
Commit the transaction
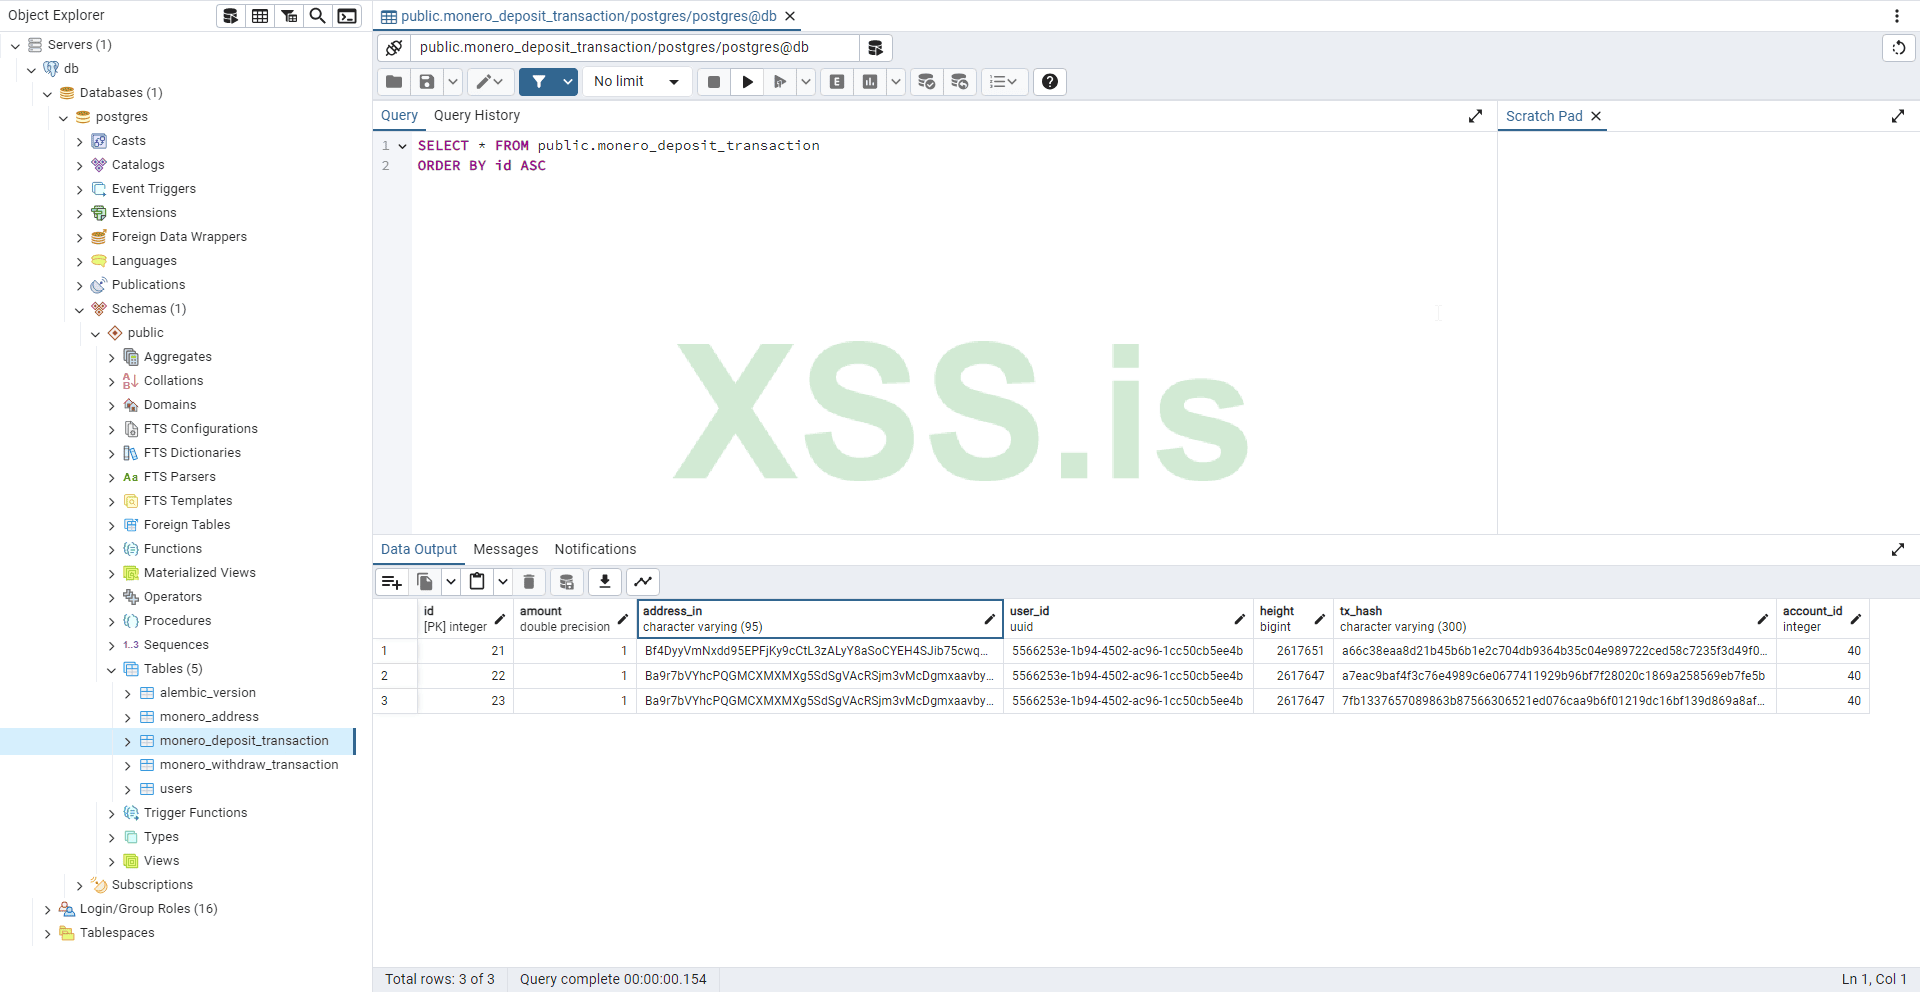(927, 82)
